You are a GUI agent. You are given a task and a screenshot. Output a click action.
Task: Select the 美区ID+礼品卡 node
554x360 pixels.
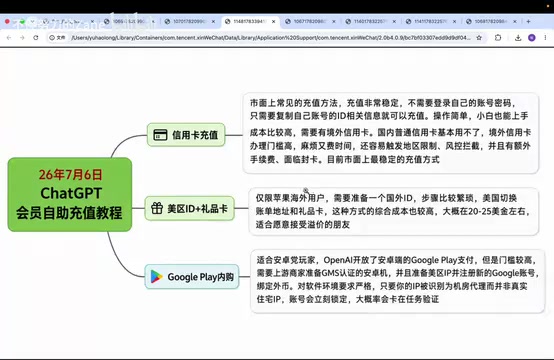pyautogui.click(x=189, y=208)
